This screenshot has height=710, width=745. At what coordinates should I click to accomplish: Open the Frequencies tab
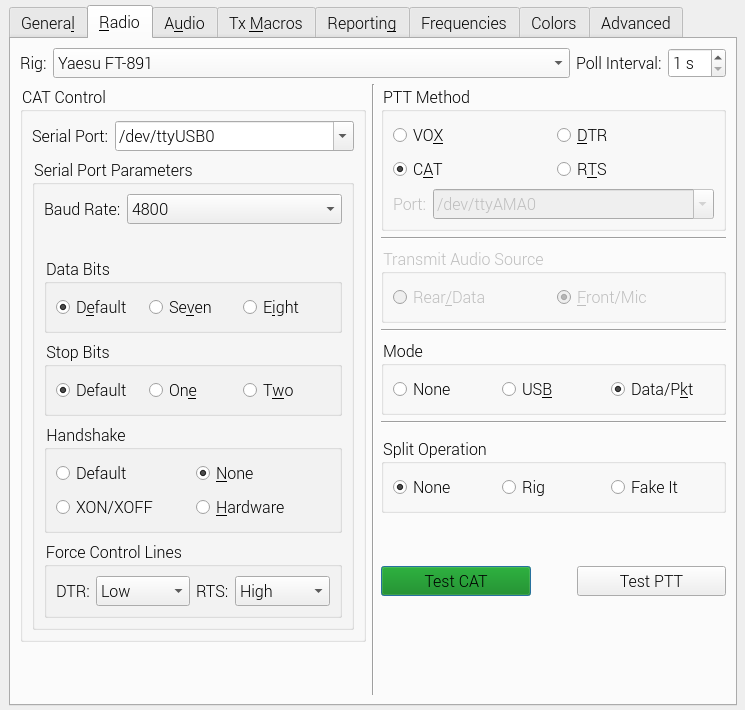(x=464, y=23)
